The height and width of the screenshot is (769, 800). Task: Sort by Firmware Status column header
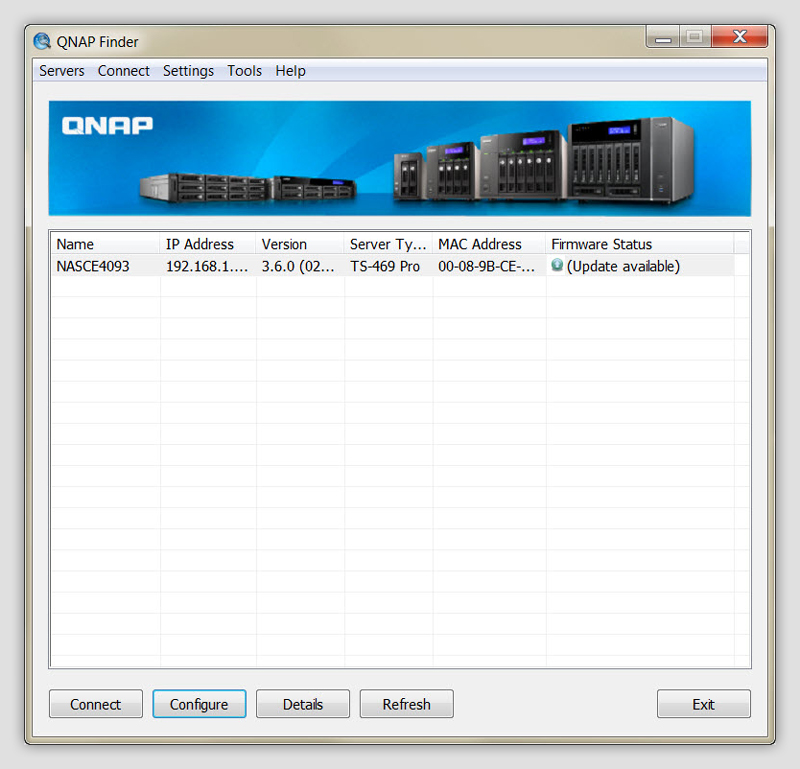pyautogui.click(x=640, y=244)
